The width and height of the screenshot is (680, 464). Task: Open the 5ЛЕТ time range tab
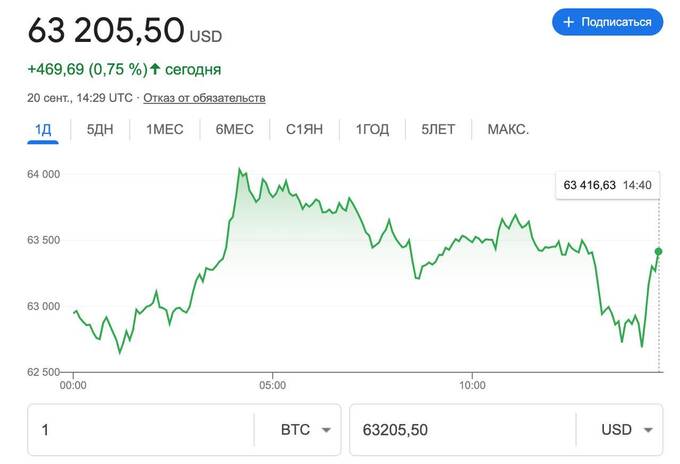[x=439, y=130]
